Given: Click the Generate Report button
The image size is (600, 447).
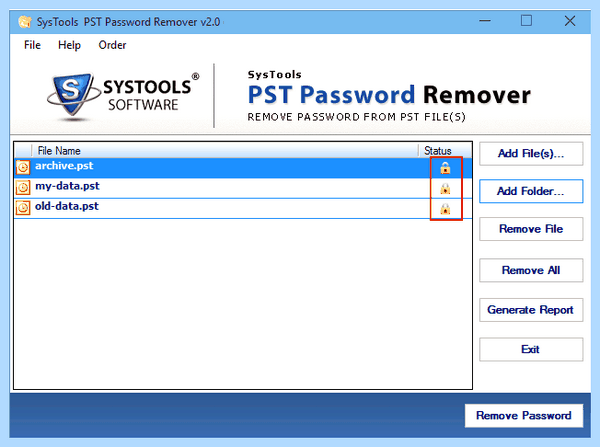Looking at the screenshot, I should (x=531, y=310).
